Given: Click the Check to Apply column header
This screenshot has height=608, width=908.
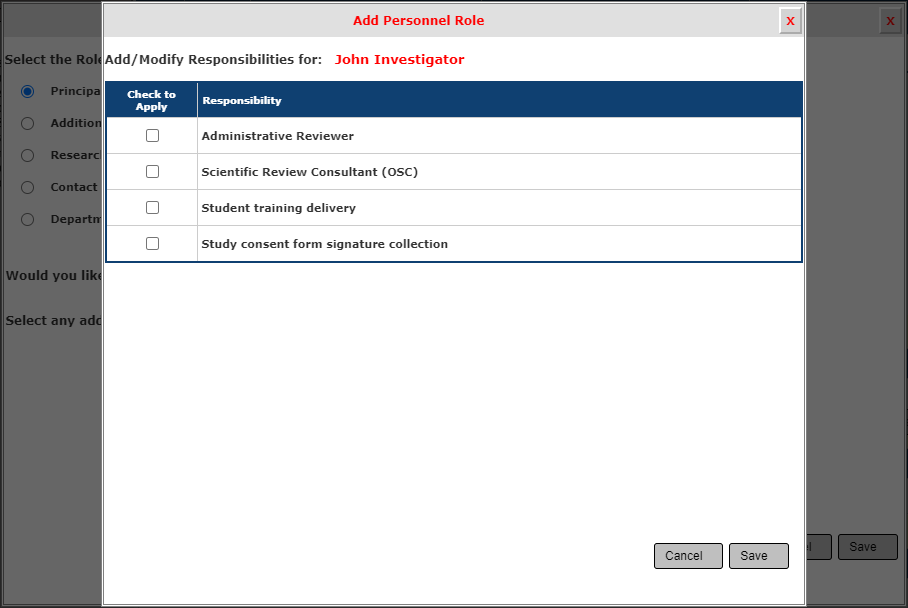Looking at the screenshot, I should point(152,100).
